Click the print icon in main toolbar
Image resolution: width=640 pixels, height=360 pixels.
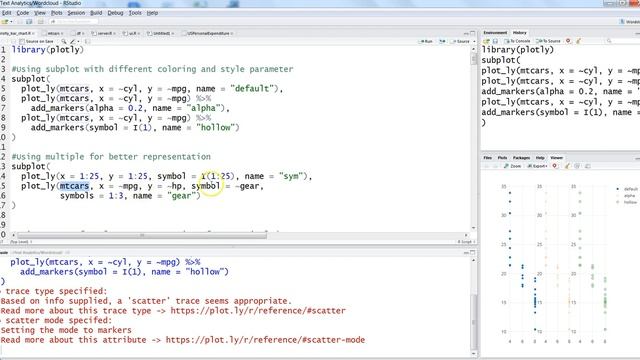pyautogui.click(x=40, y=22)
